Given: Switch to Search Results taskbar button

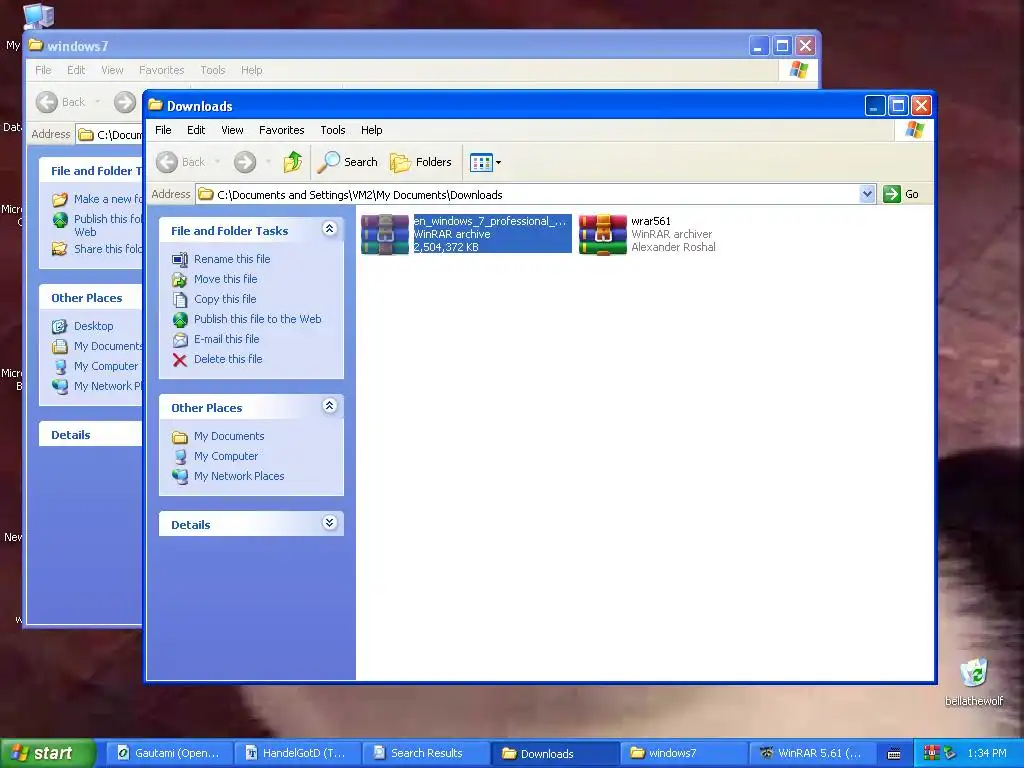Looking at the screenshot, I should 424,753.
